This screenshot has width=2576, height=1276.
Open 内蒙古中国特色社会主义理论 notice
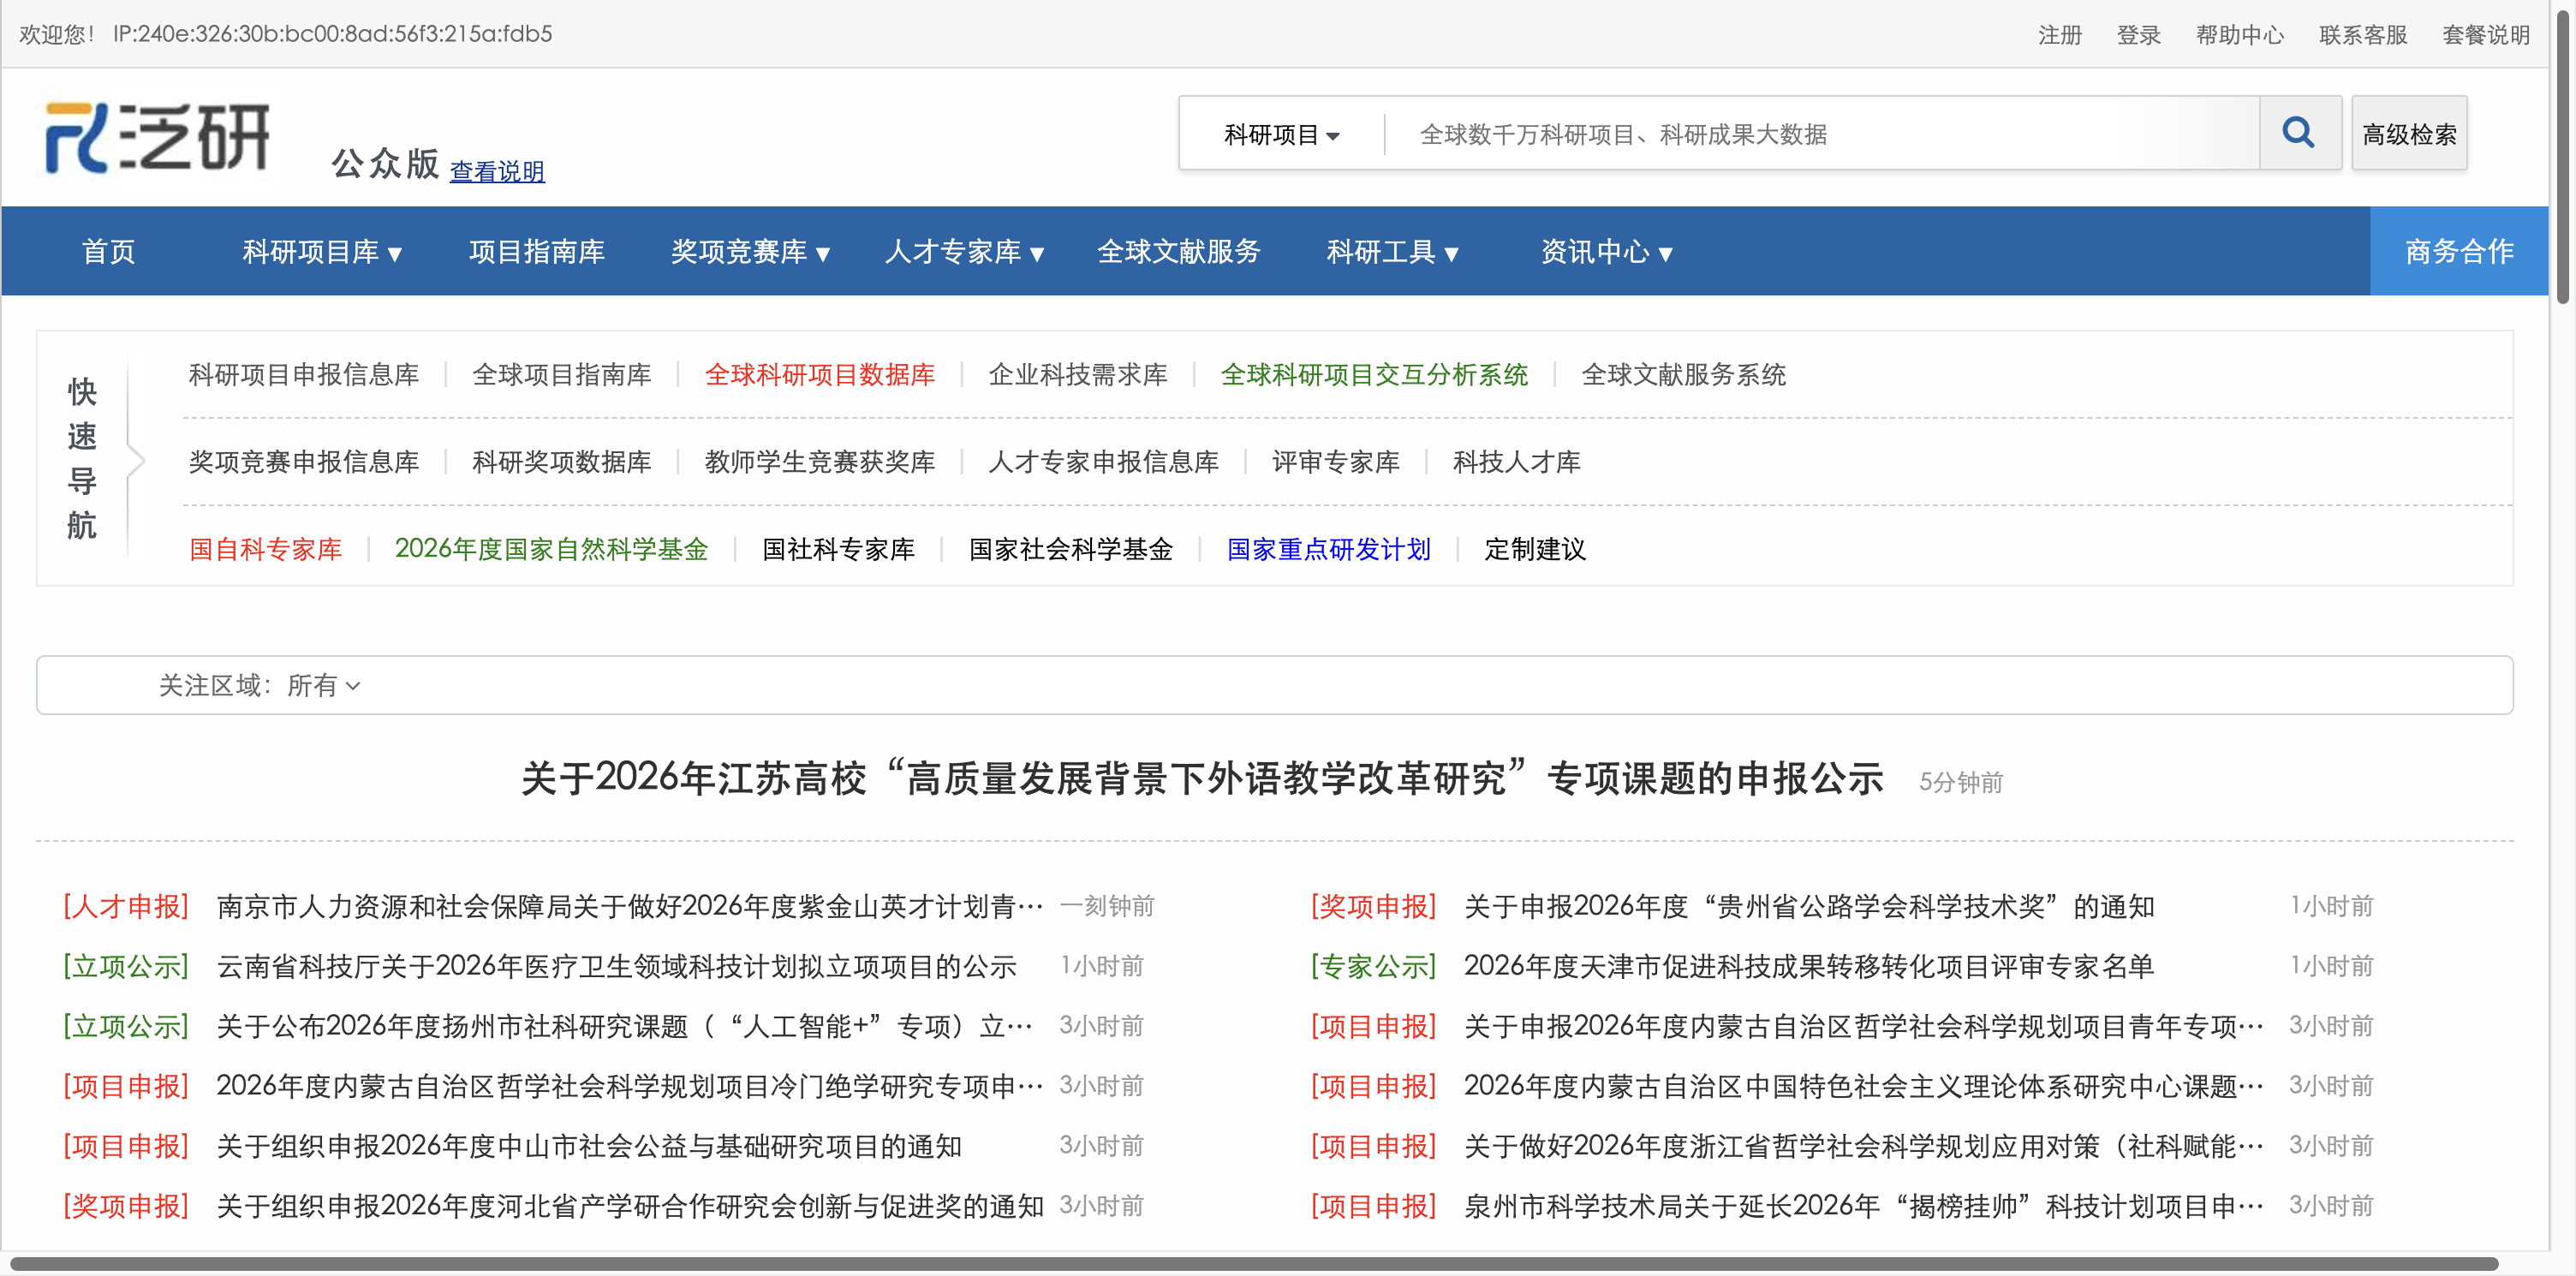point(1864,1086)
